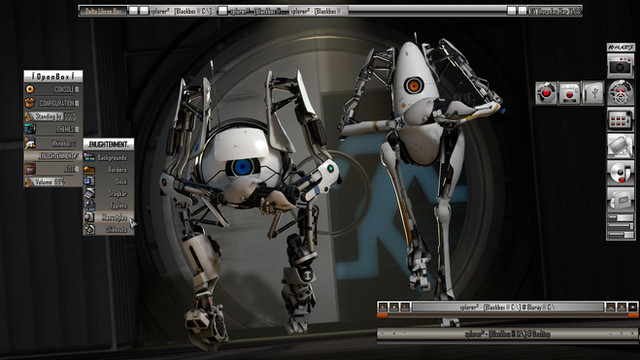
Task: Open the hammer tool dock icon
Action: [620, 146]
